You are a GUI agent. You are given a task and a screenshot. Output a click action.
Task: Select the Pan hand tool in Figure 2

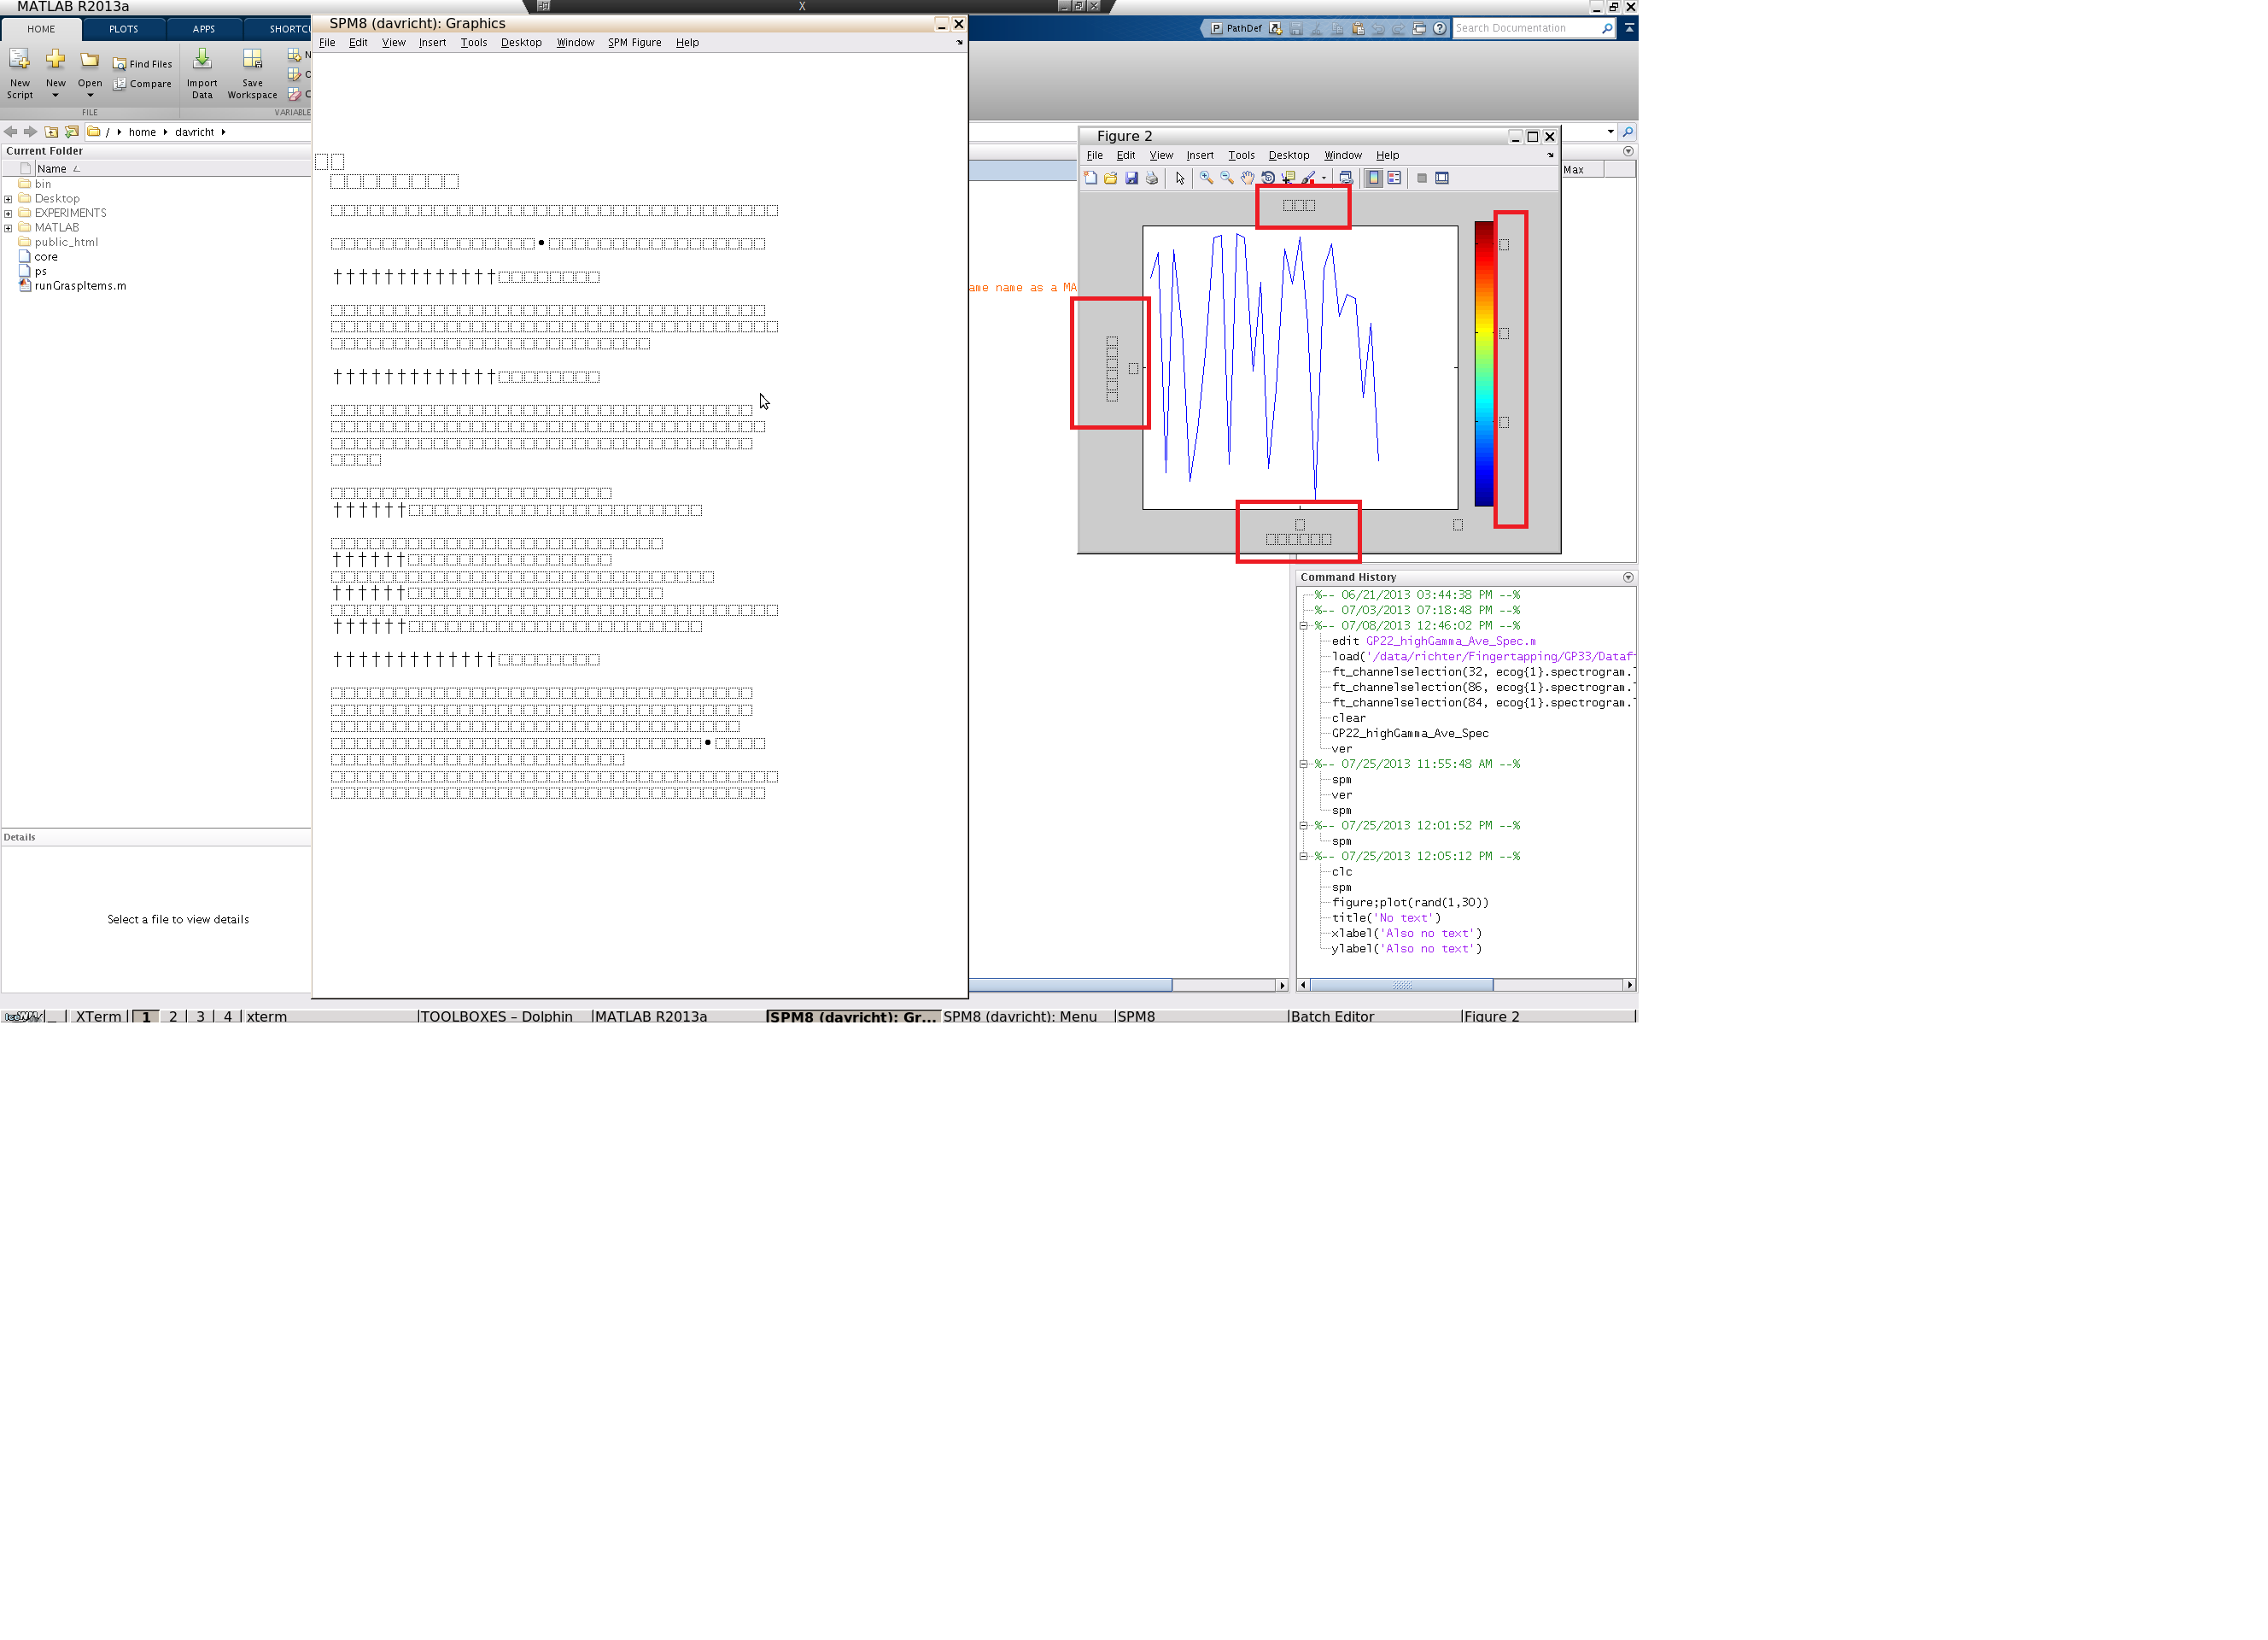[x=1247, y=178]
